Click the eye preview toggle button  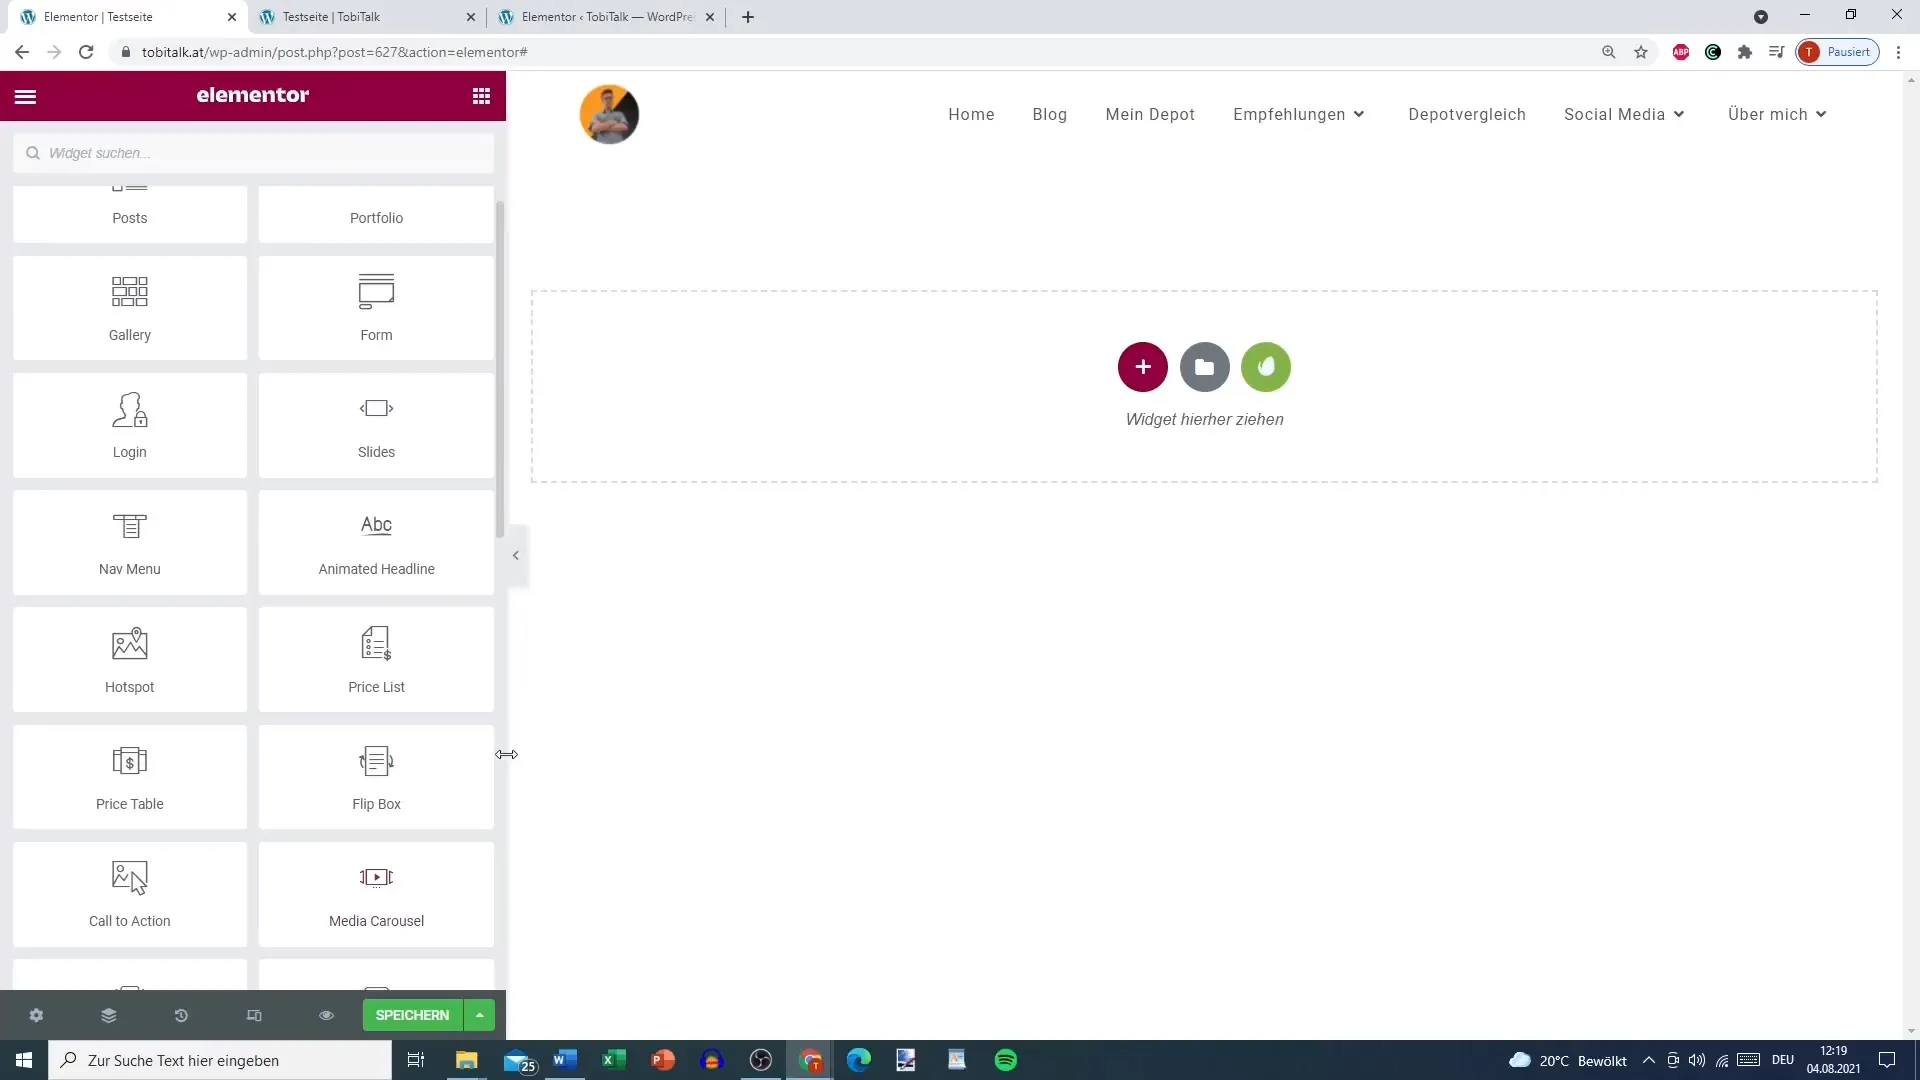click(x=326, y=1015)
